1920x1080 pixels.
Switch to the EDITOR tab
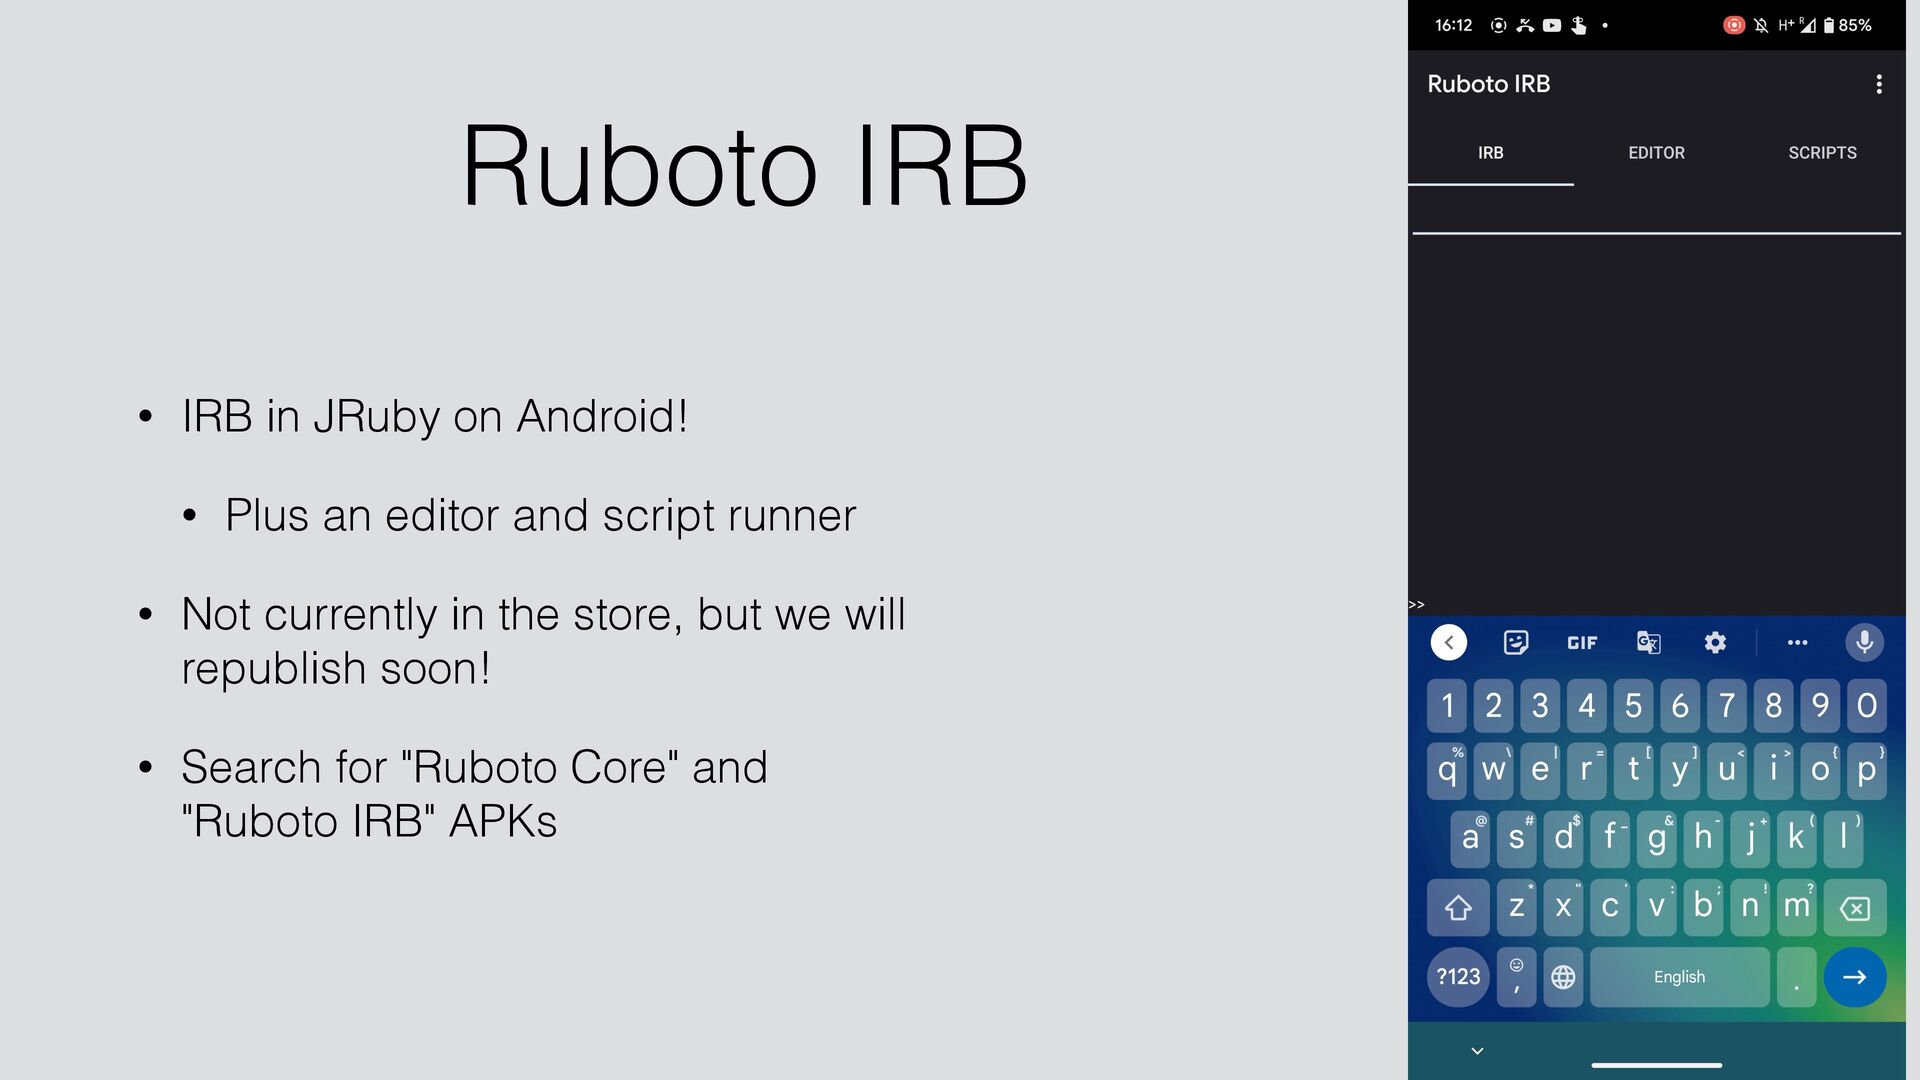(x=1656, y=153)
